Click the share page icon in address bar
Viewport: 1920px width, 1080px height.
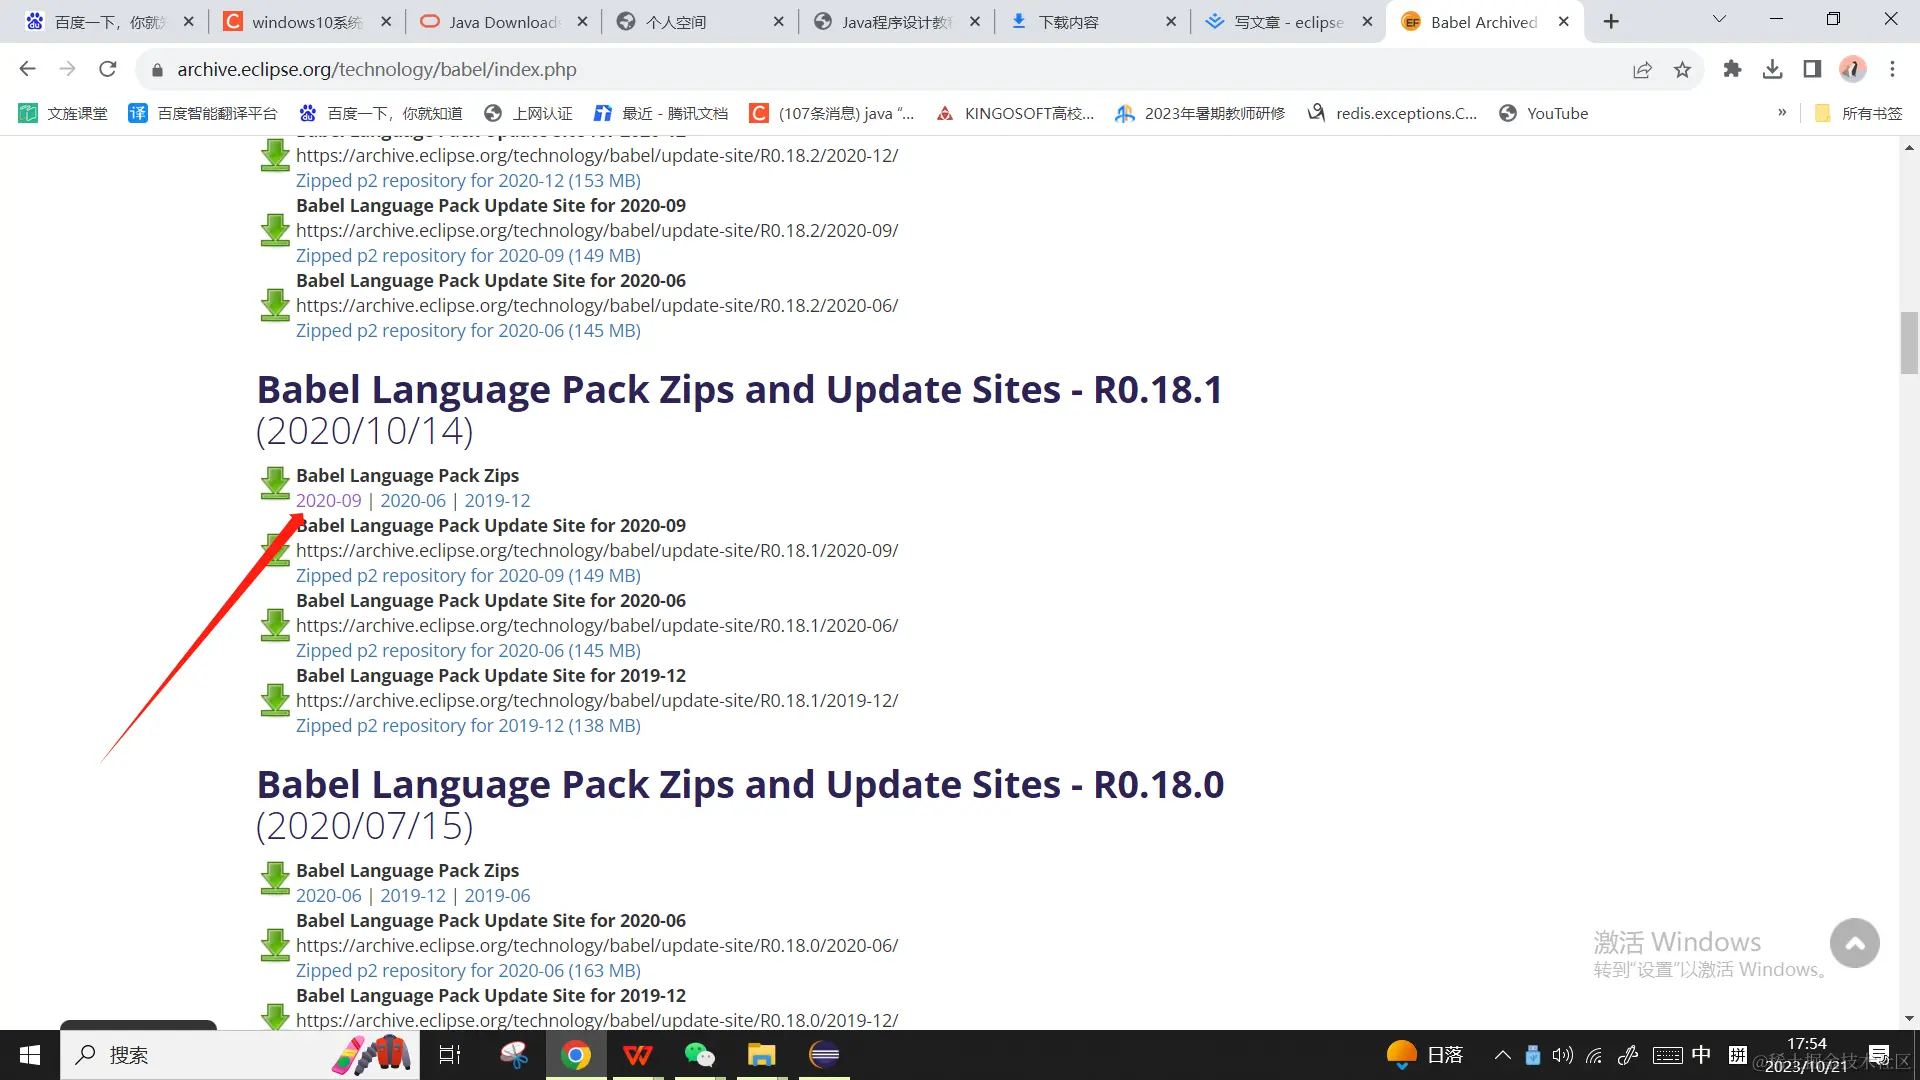click(1642, 69)
